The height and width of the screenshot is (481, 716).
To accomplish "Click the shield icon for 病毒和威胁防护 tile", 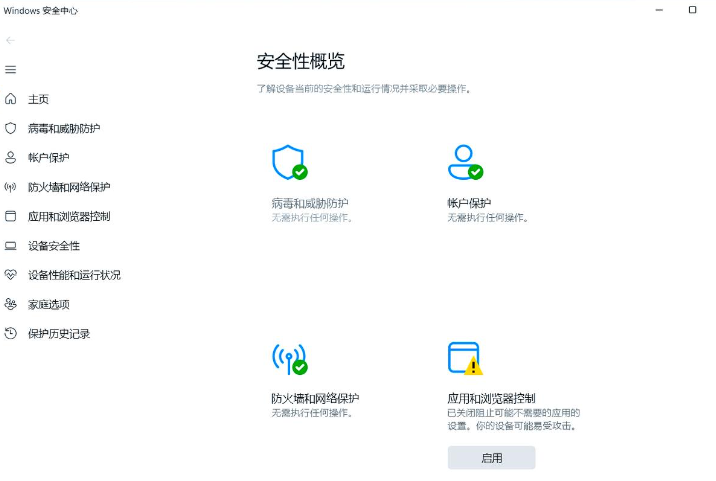I will tap(287, 161).
